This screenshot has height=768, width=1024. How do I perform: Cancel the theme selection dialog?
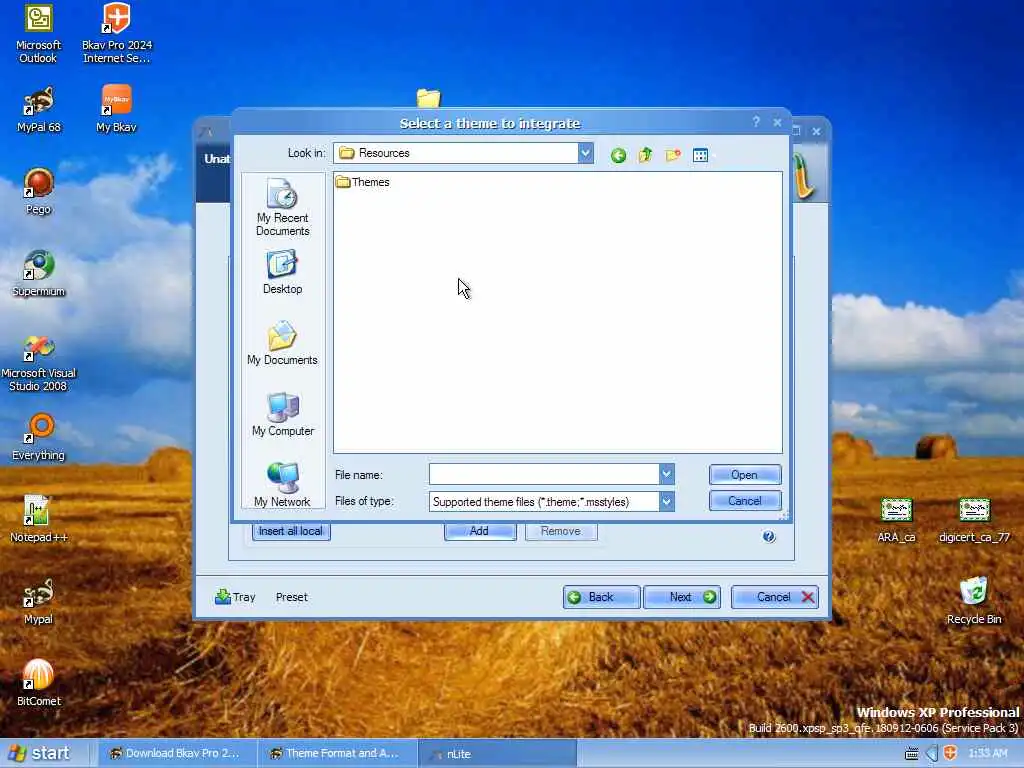[744, 501]
